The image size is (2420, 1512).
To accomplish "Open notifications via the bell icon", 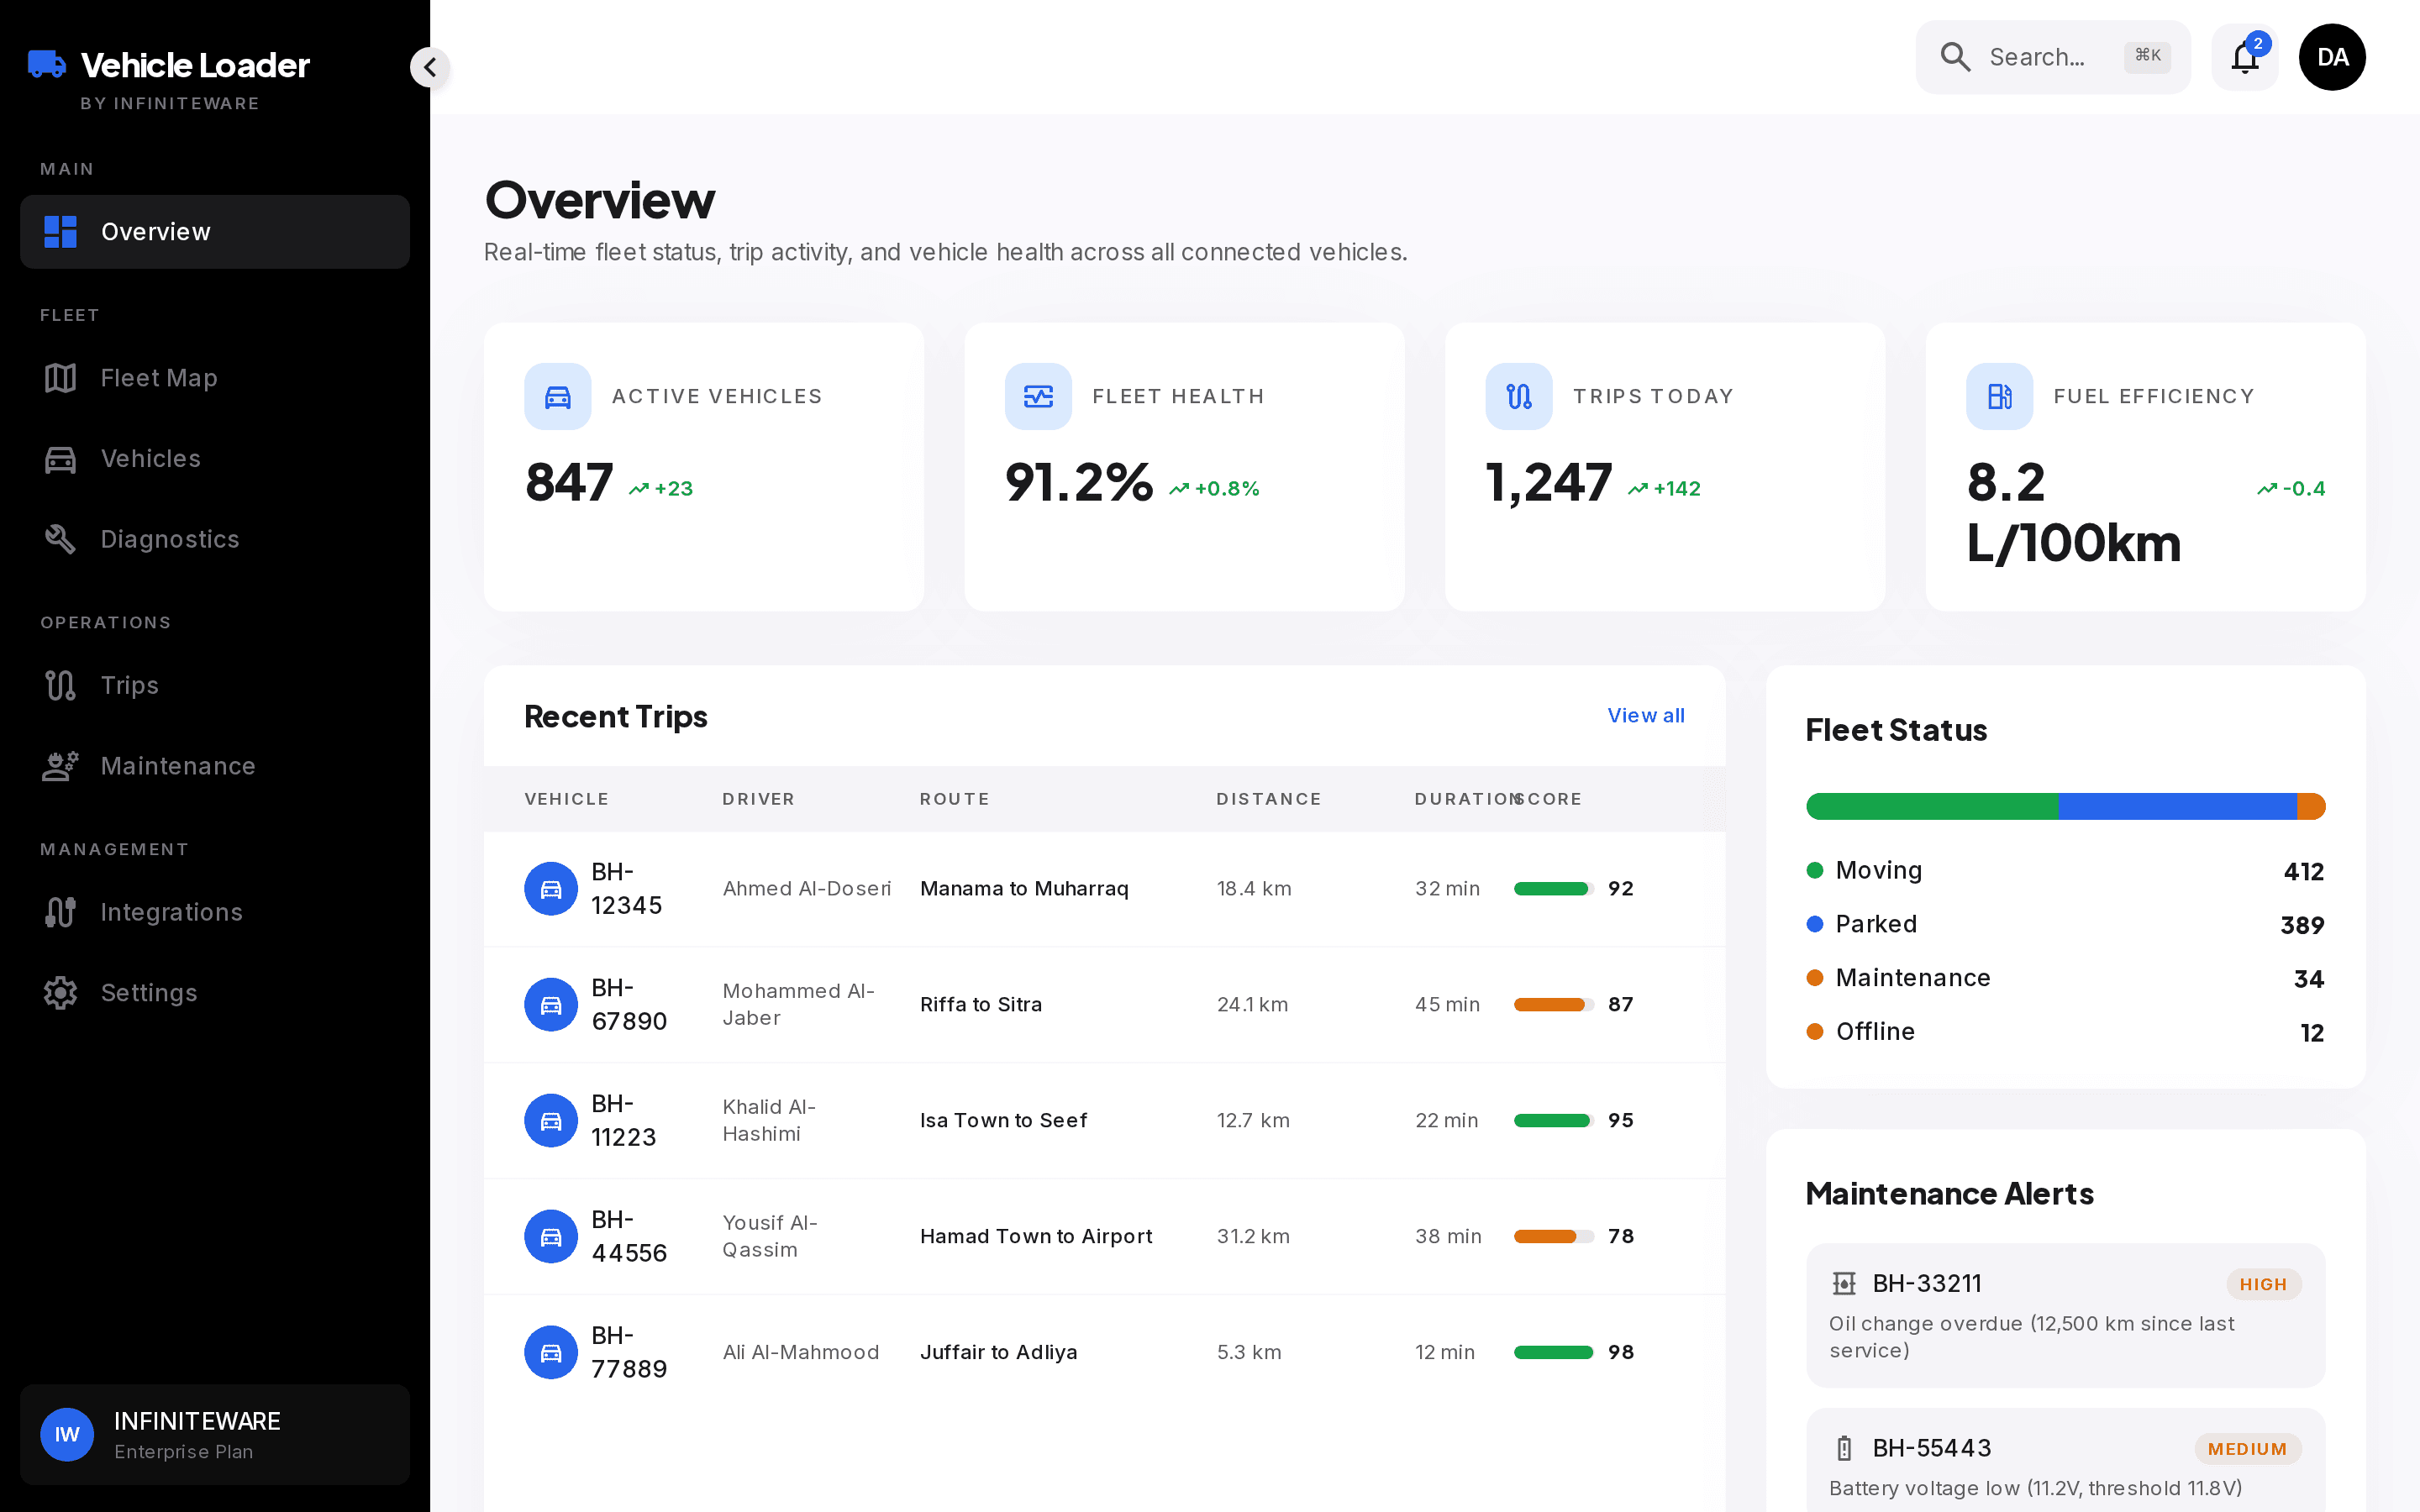I will pos(2245,57).
